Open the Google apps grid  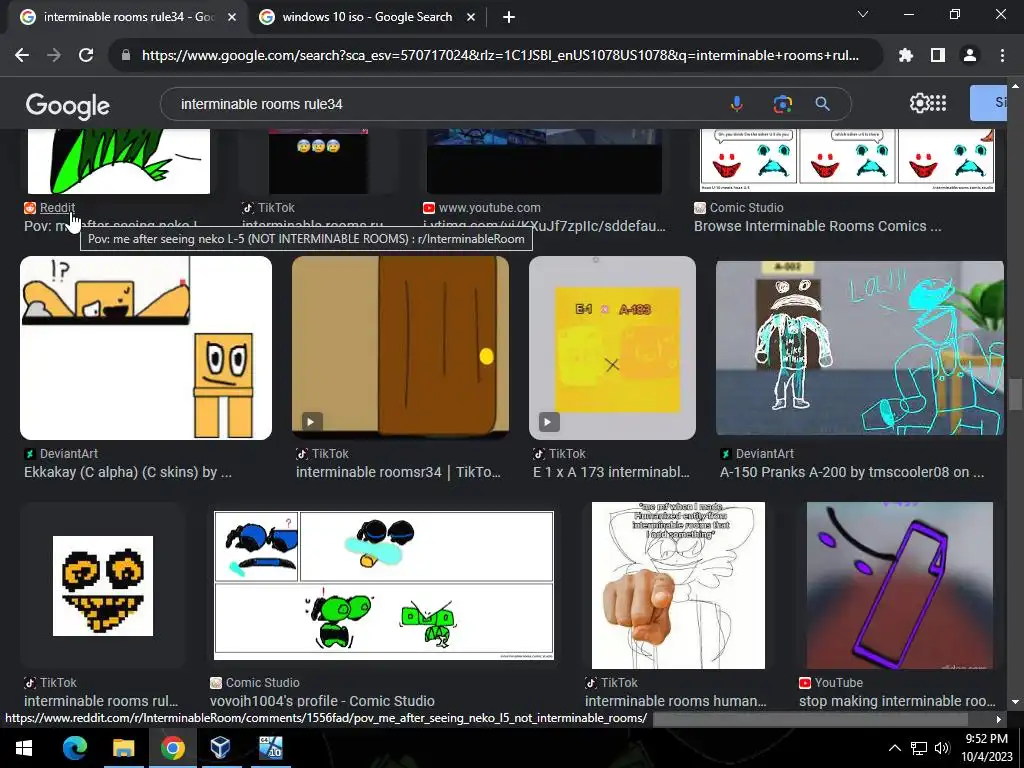[x=938, y=103]
